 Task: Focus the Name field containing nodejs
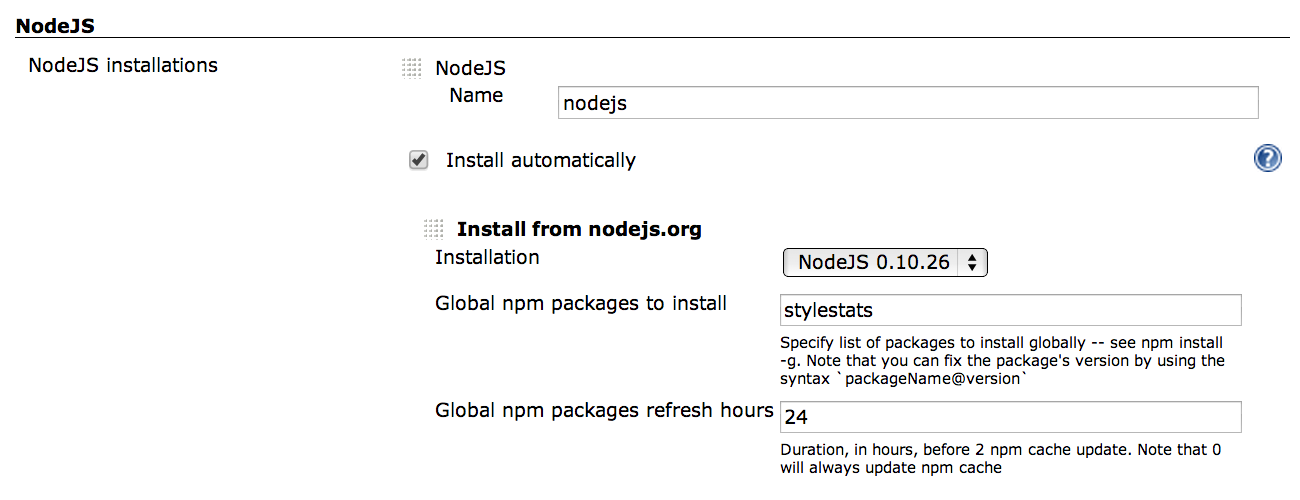point(908,103)
